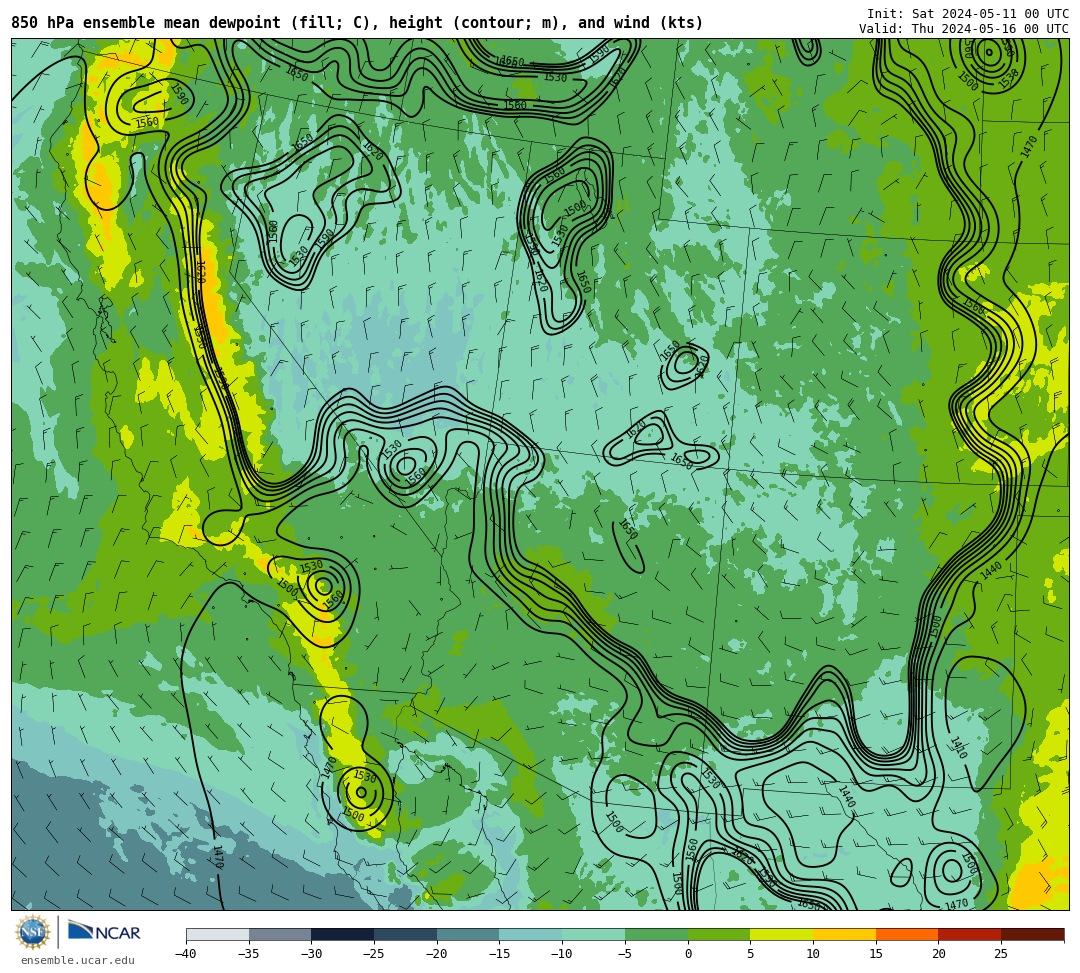1080x973 pixels.
Task: Click the colorbar label 20
Action: (938, 954)
